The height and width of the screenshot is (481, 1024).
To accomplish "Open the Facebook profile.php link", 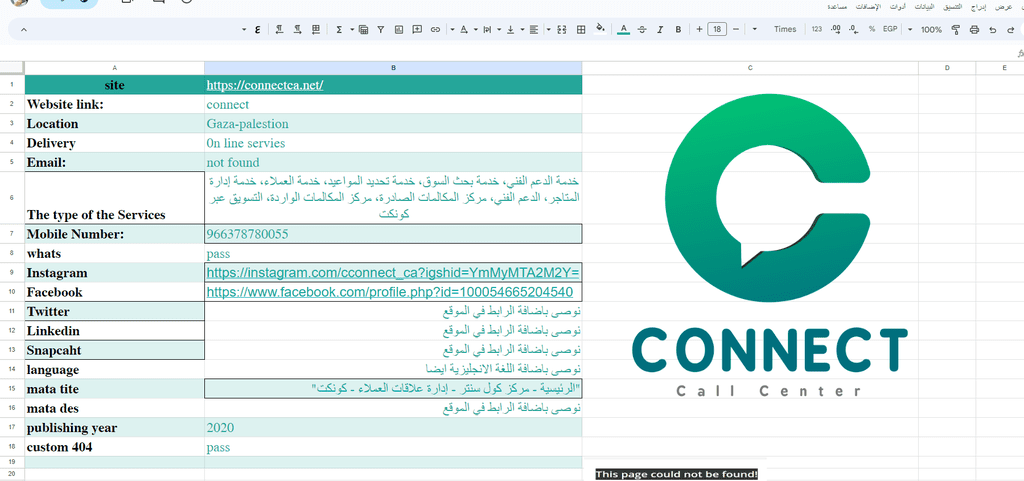I will 390,292.
